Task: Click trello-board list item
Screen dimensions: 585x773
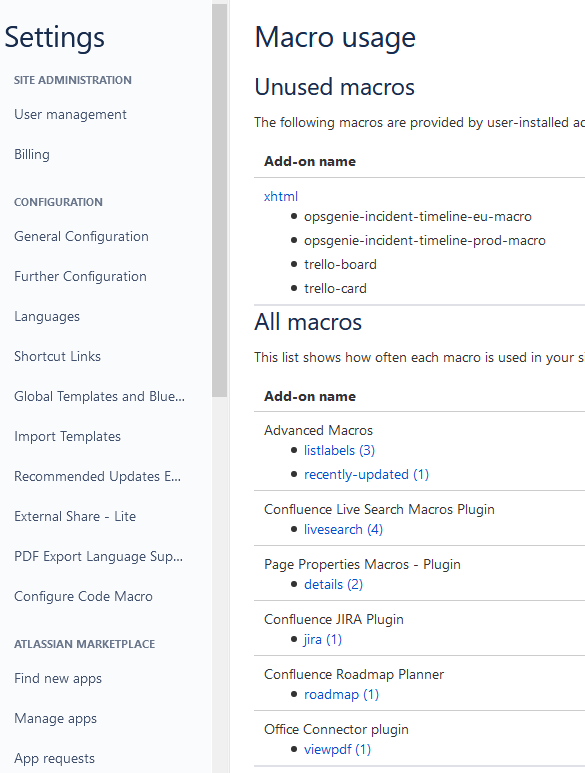Action: tap(340, 264)
